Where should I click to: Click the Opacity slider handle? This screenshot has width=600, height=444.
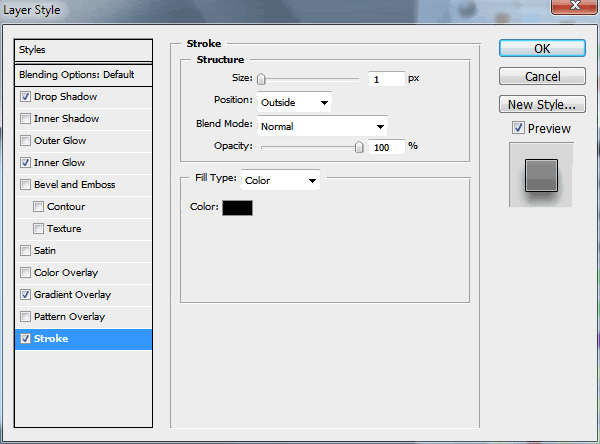point(359,147)
